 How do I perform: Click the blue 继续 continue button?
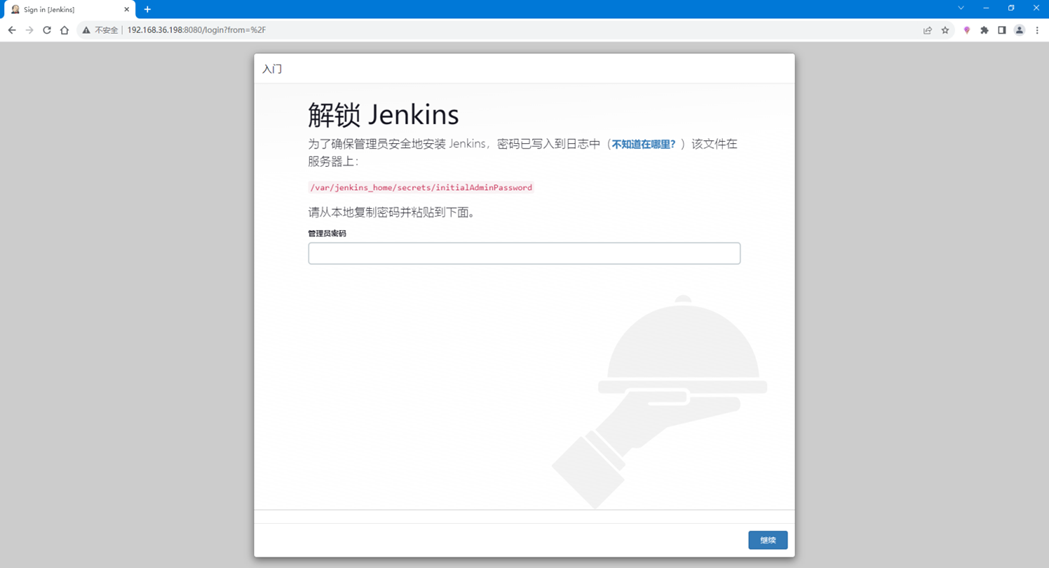pos(767,540)
